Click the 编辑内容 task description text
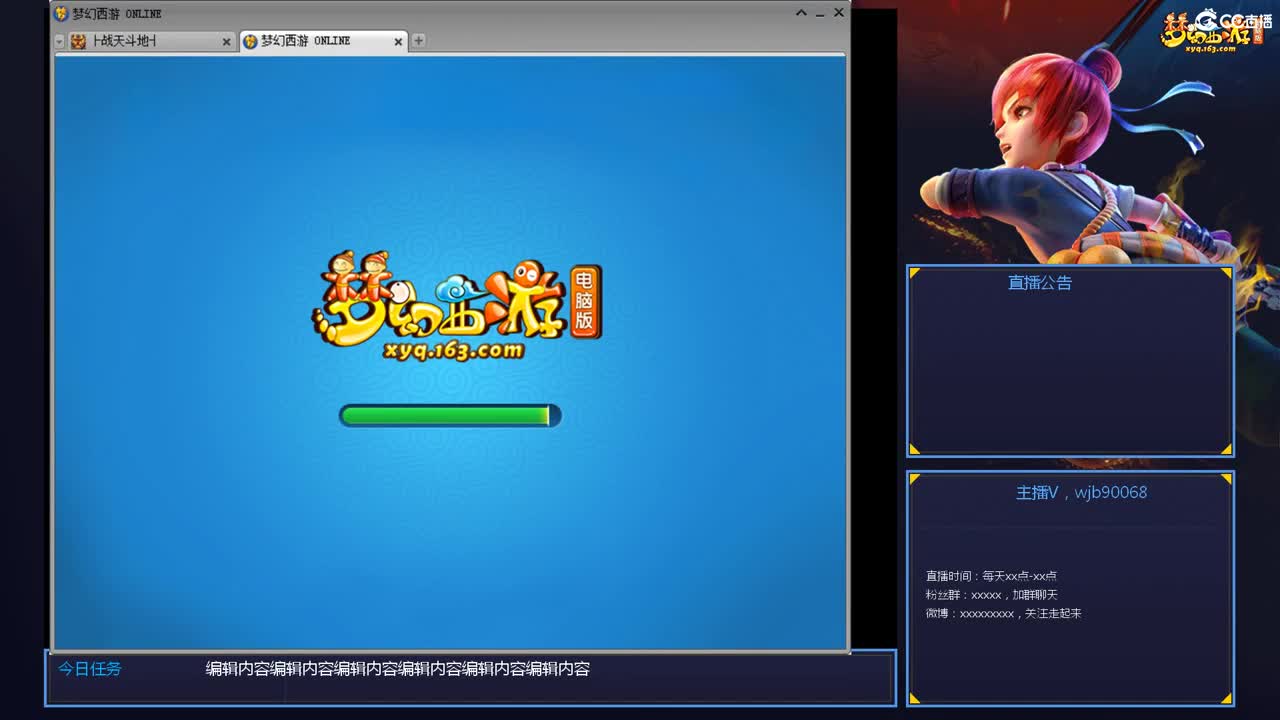The image size is (1280, 720). [x=398, y=669]
